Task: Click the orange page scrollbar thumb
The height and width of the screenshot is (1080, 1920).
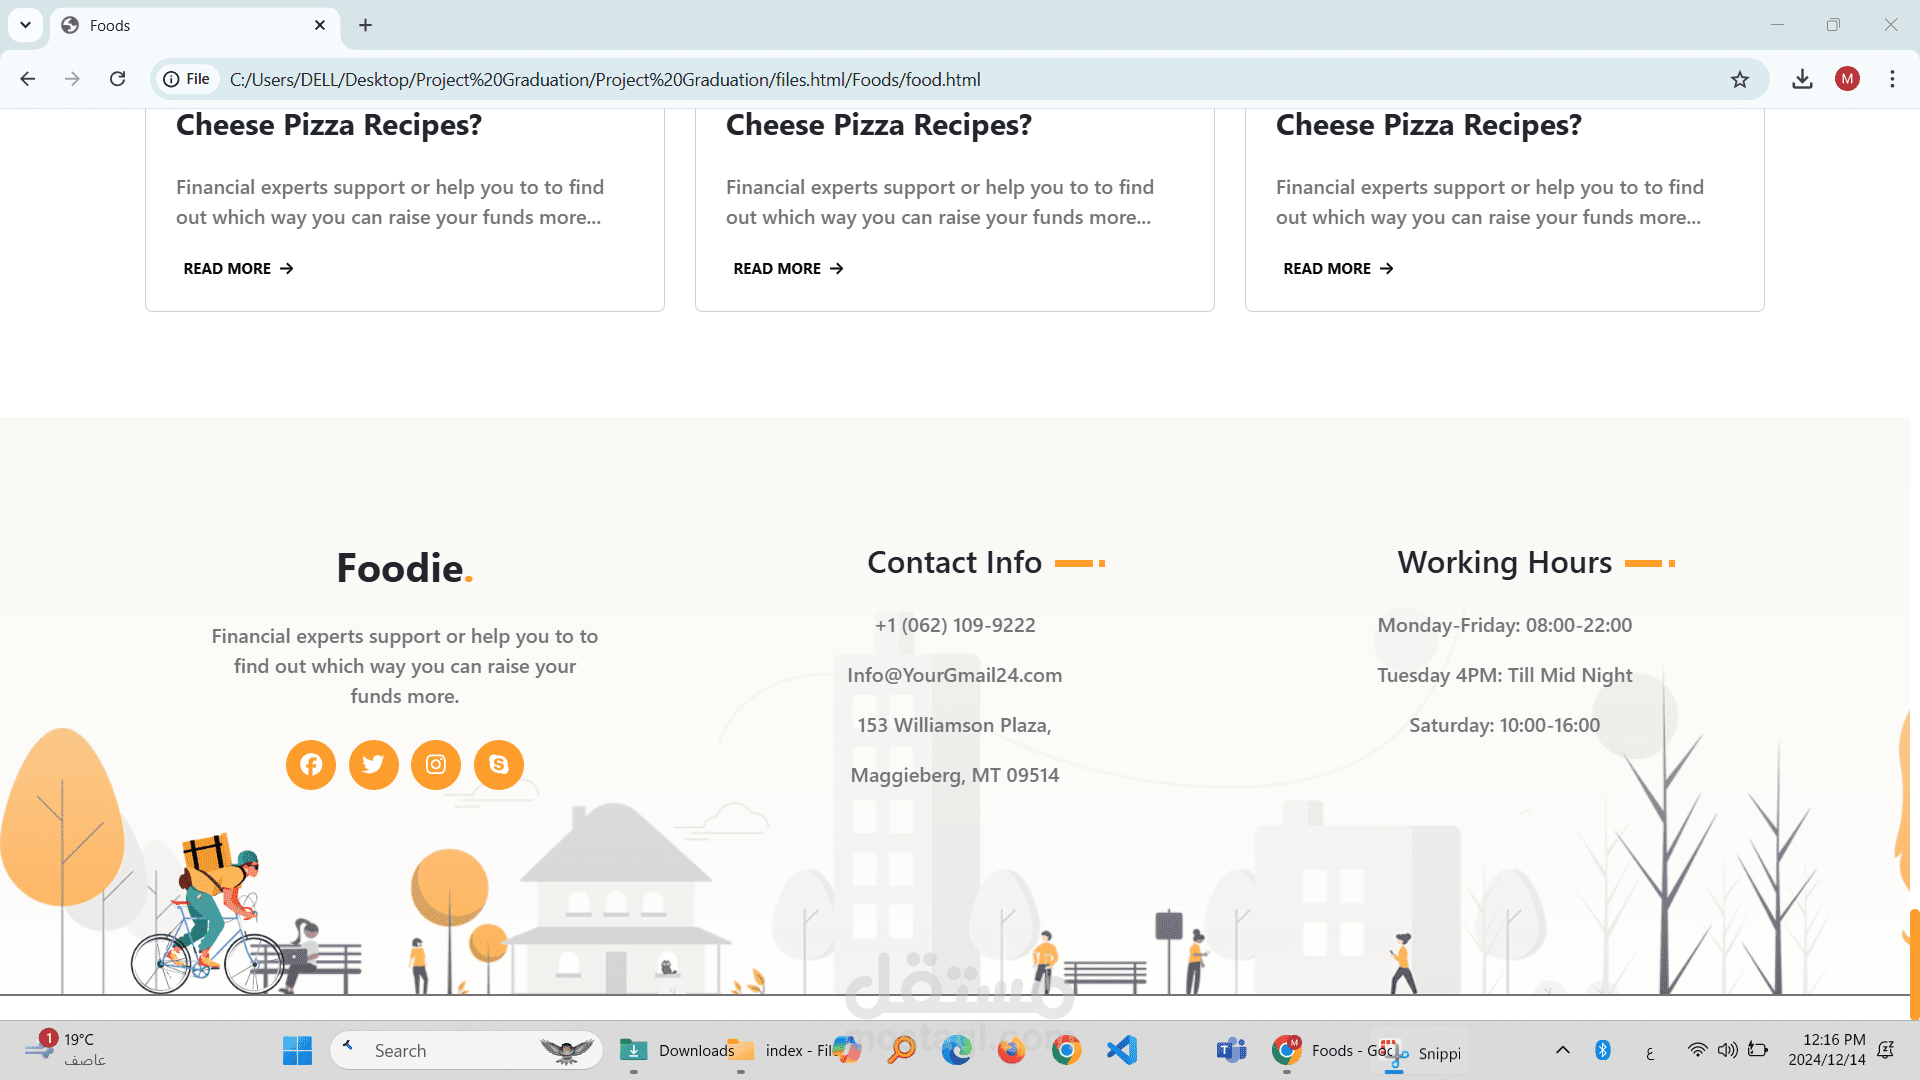Action: coord(1914,964)
